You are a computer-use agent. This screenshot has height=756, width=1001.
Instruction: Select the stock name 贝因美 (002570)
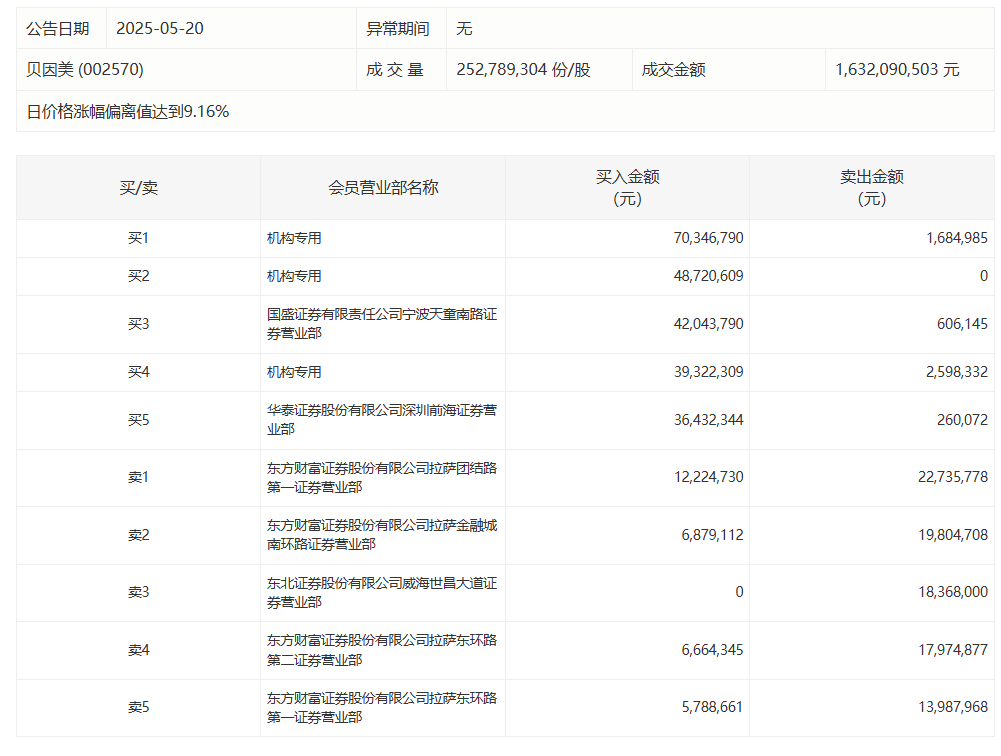click(85, 70)
